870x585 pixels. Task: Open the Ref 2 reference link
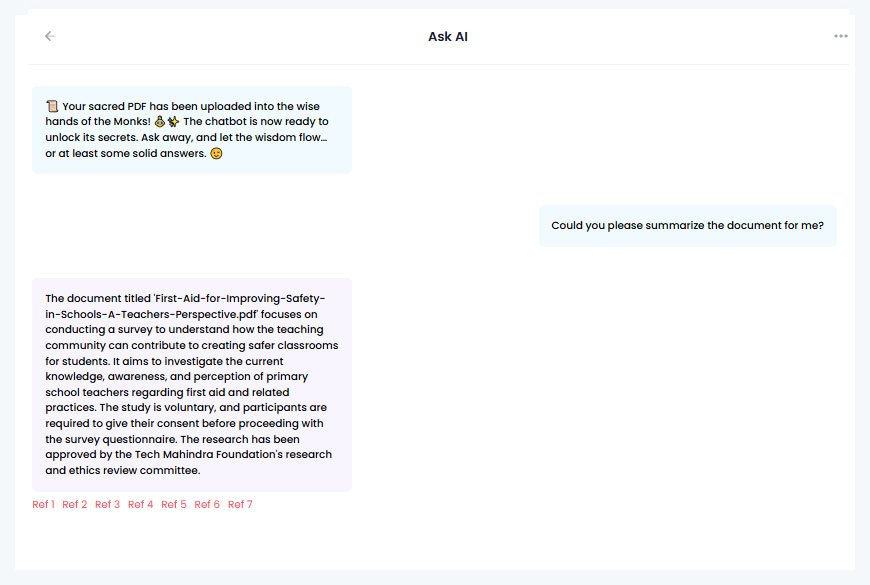pos(75,504)
